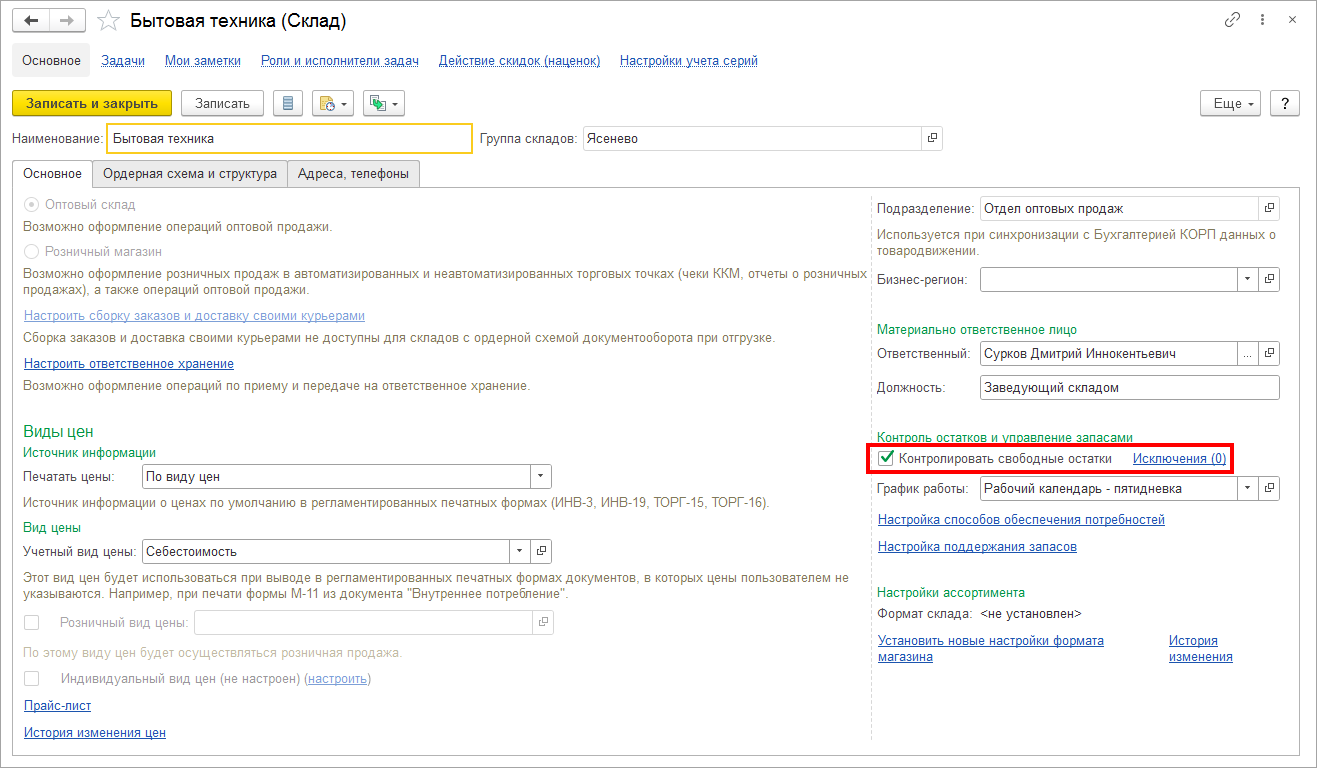
Task: Open Настройка поддержания запасов link
Action: pos(977,546)
